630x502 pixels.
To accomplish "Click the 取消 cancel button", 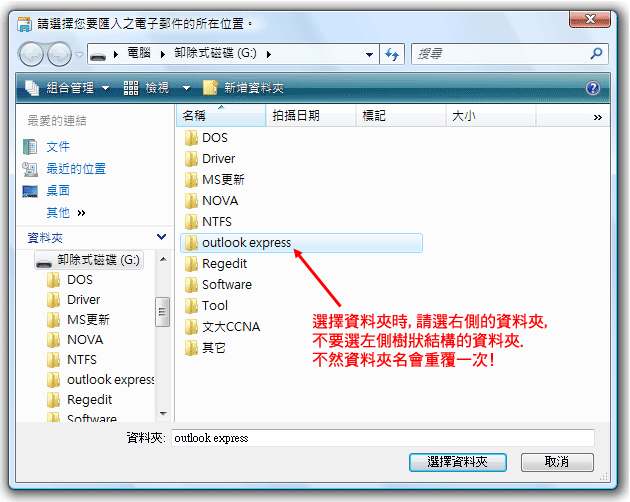I will click(557, 462).
